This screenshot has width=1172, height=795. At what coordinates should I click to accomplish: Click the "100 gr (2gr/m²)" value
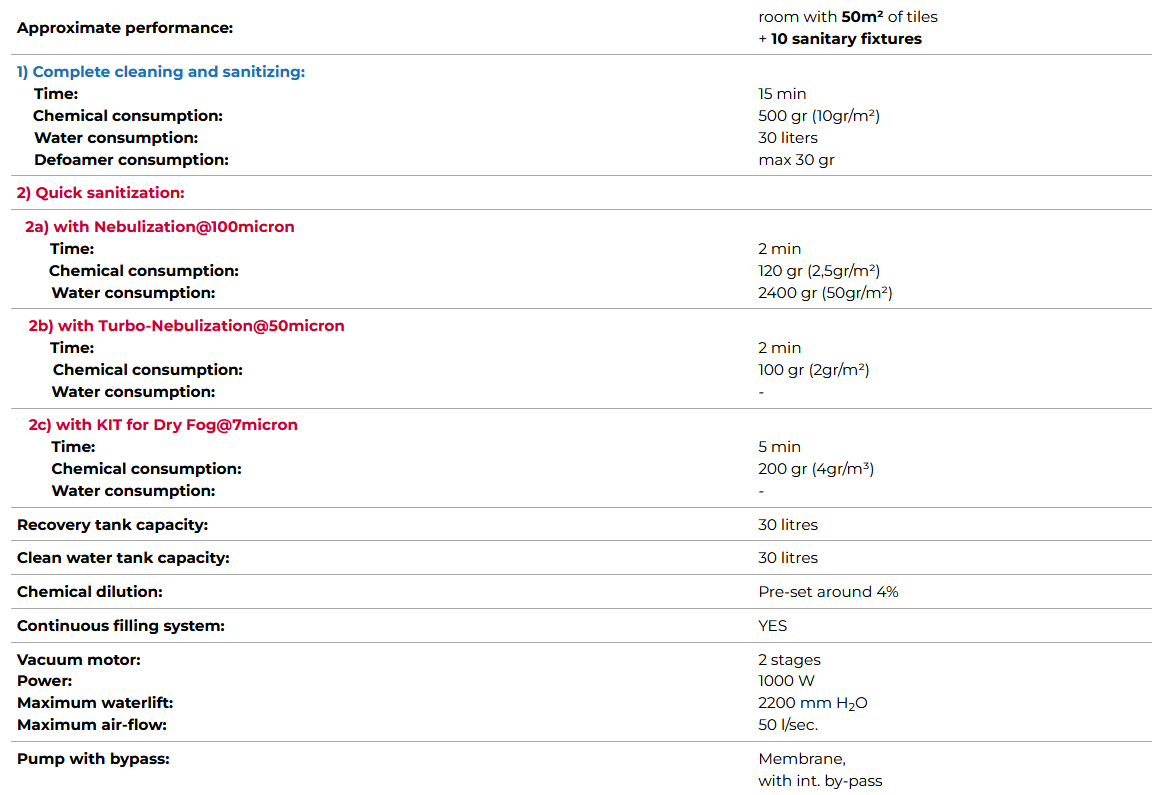click(814, 370)
